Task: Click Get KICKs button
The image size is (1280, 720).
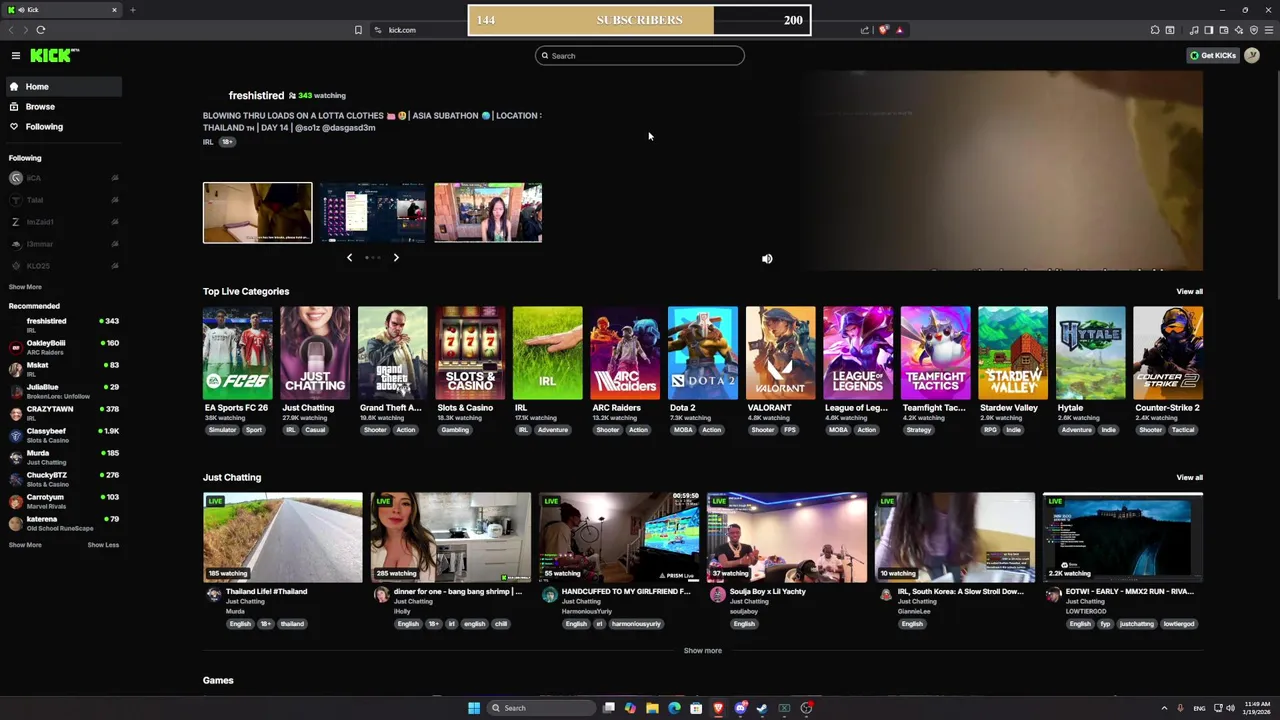Action: pos(1213,55)
